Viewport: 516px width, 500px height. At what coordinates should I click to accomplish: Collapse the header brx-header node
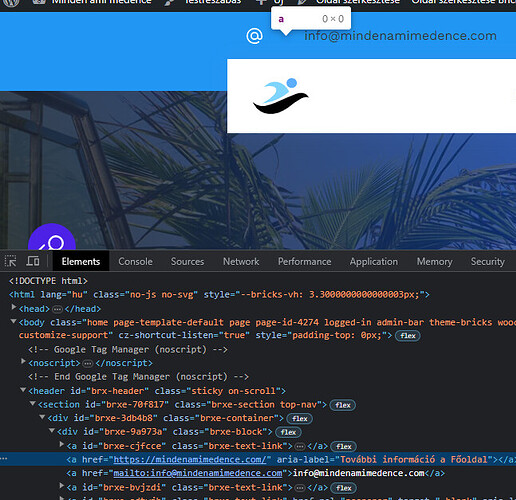coord(23,389)
